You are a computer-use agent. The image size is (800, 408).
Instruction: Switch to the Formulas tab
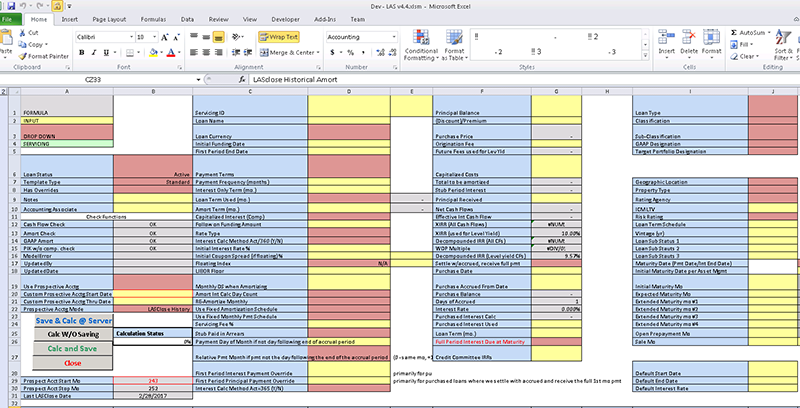(154, 19)
